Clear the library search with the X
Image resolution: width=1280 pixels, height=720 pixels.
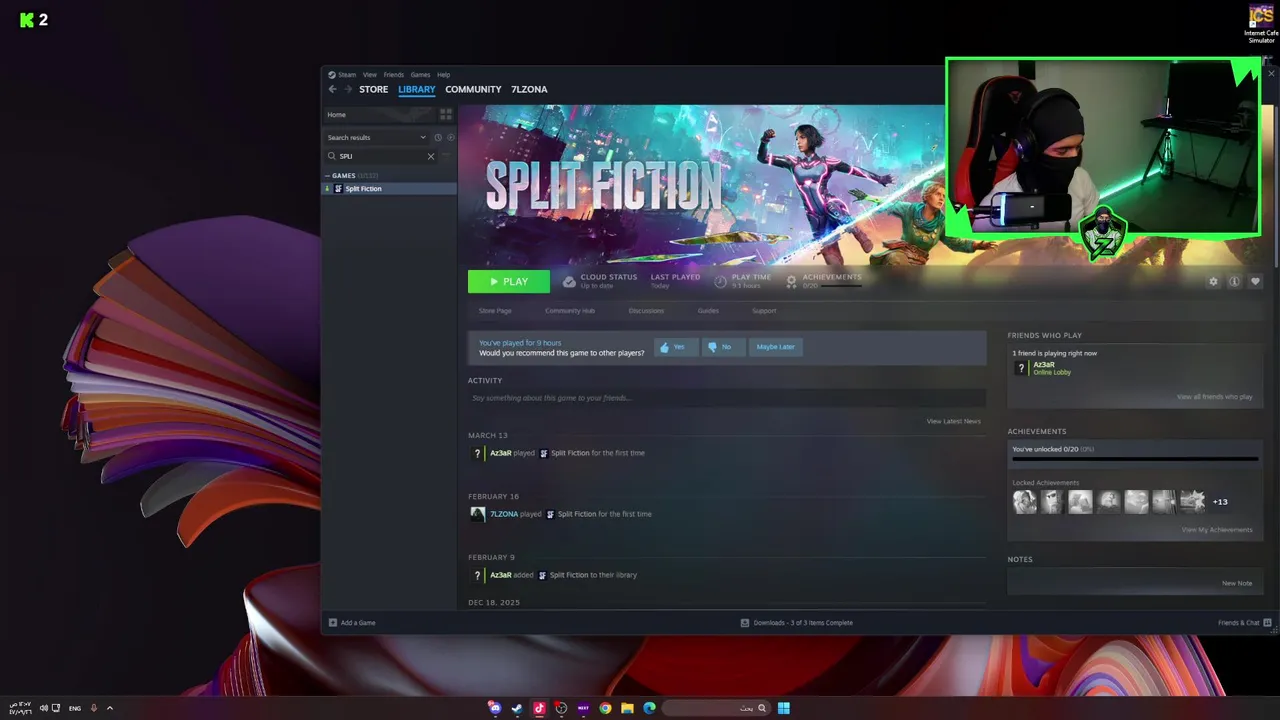tap(431, 156)
